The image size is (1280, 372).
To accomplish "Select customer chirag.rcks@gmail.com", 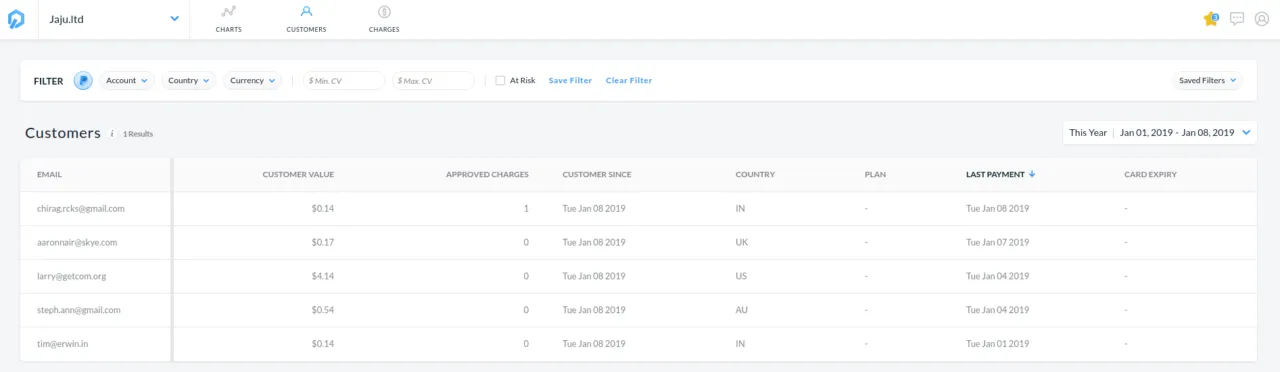I will coord(80,209).
